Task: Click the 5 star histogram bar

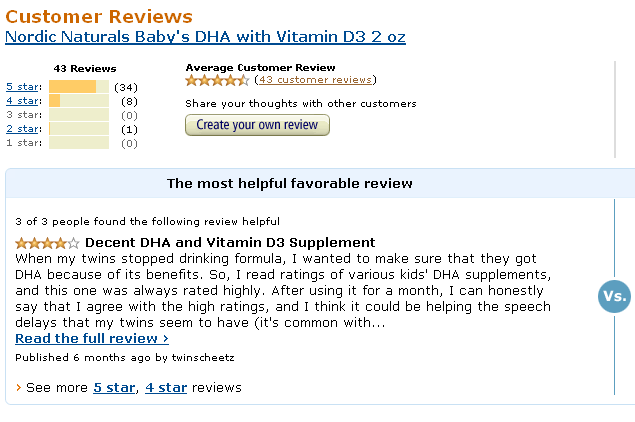Action: click(79, 87)
